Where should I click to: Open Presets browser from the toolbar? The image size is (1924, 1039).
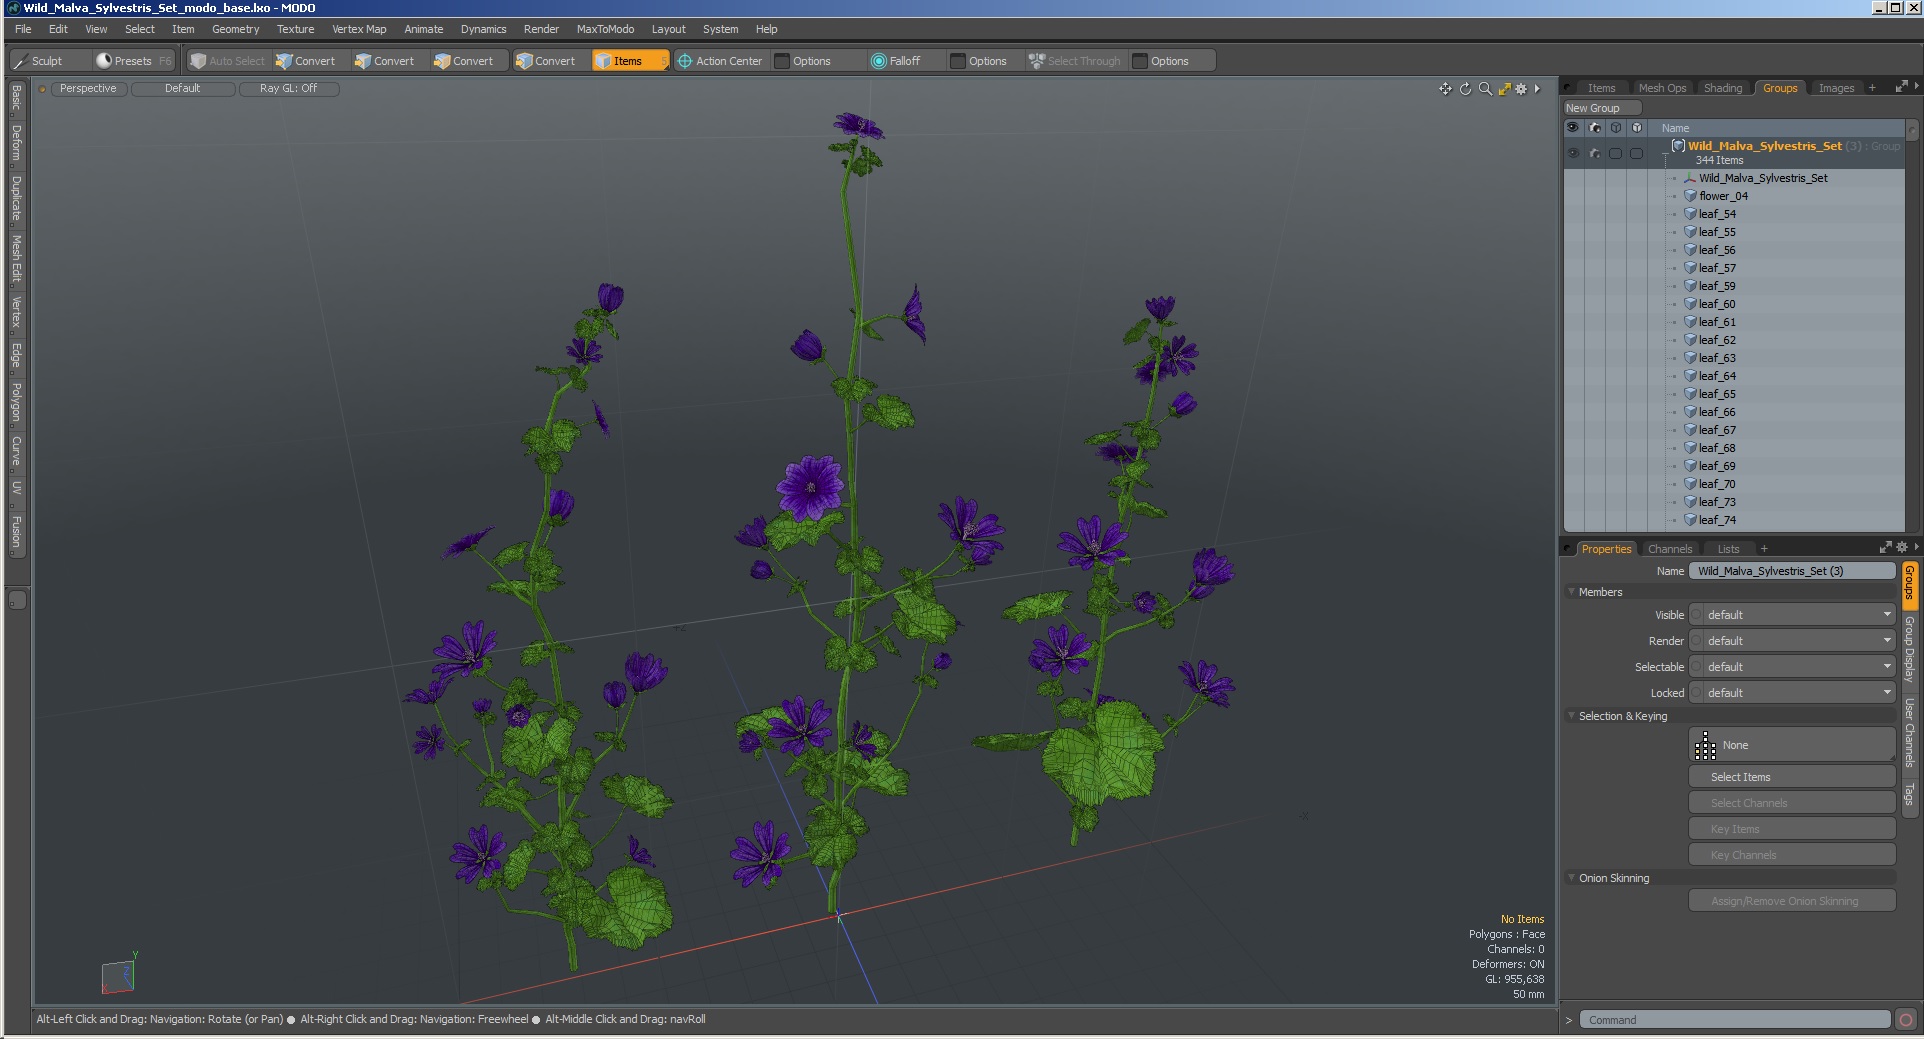click(134, 61)
